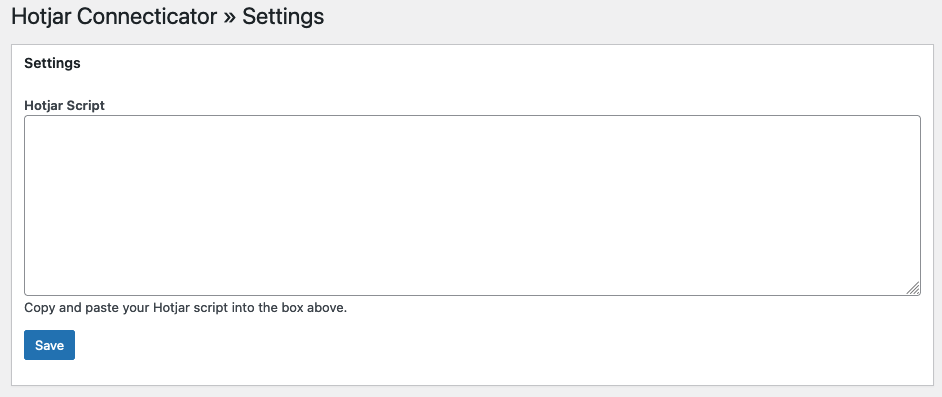The width and height of the screenshot is (942, 397).
Task: Click the textarea resize grip handle
Action: click(913, 288)
